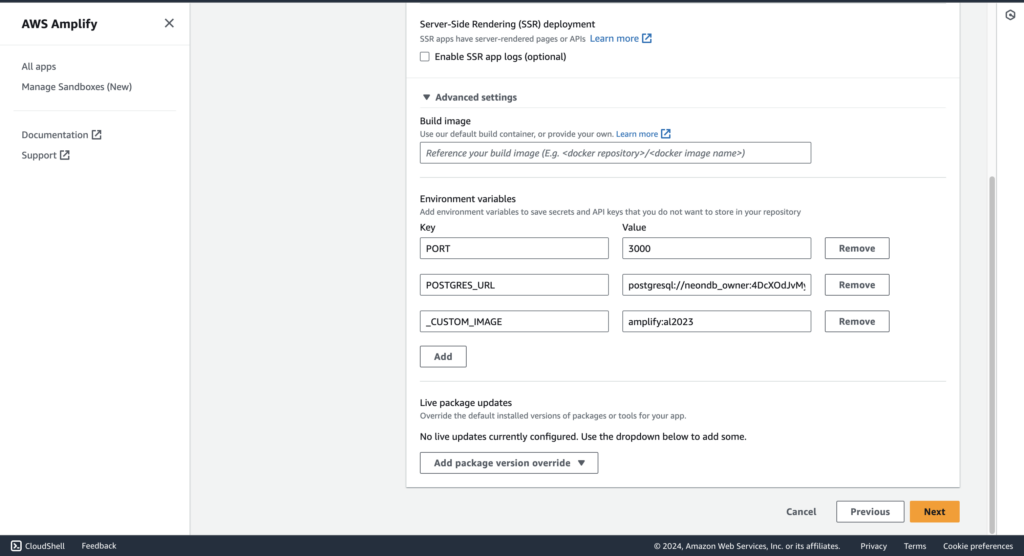Click the external link icon beside Documentation
Image resolution: width=1024 pixels, height=556 pixels.
point(97,135)
